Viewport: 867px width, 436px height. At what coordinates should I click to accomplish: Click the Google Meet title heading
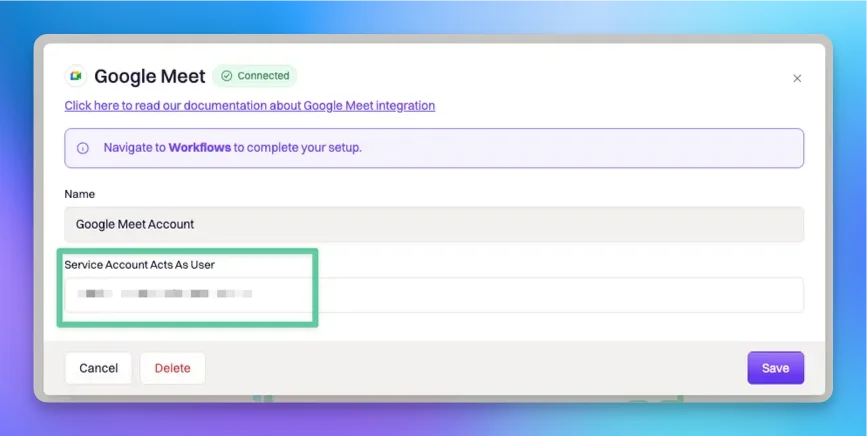[150, 76]
